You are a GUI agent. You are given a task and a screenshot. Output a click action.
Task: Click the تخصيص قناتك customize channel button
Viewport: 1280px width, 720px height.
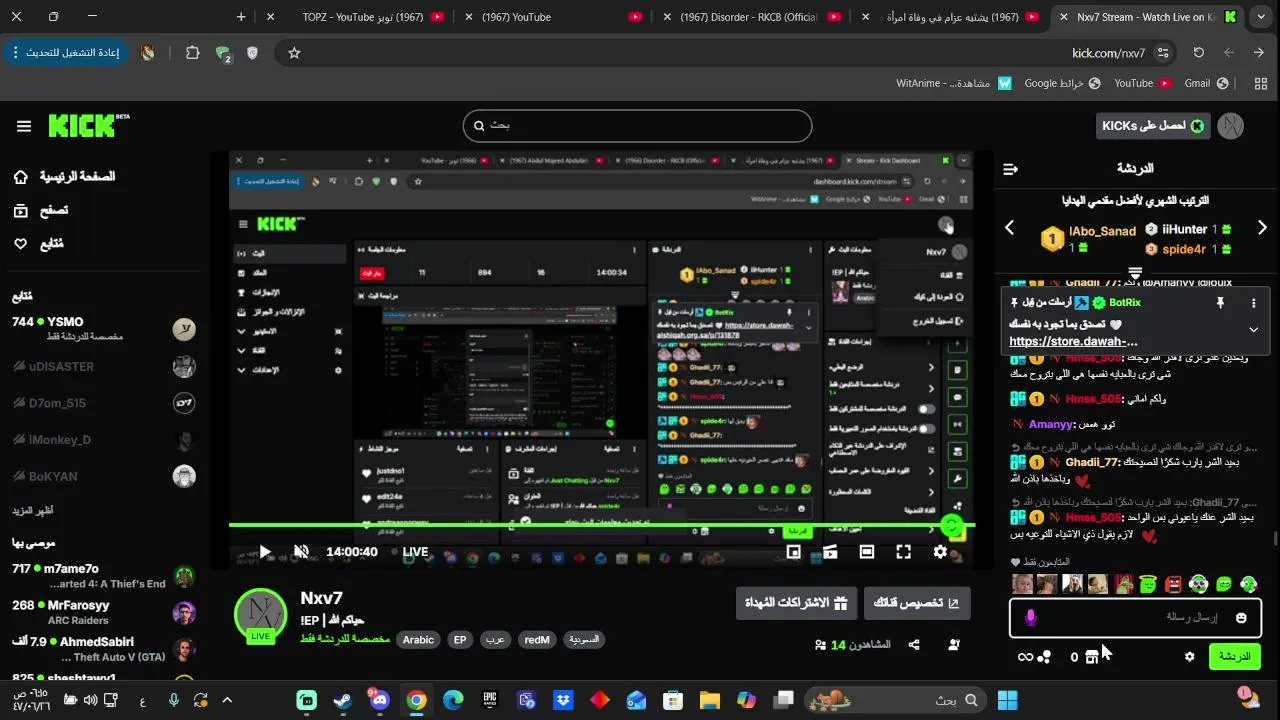[x=916, y=603]
